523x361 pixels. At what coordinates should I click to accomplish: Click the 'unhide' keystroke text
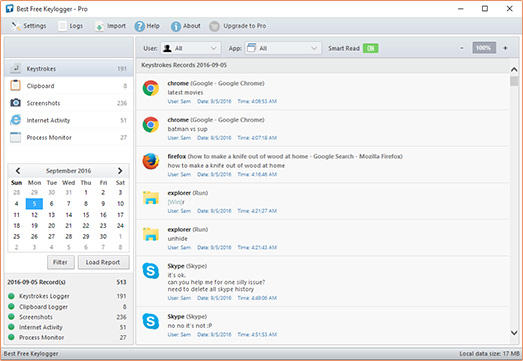click(x=177, y=239)
